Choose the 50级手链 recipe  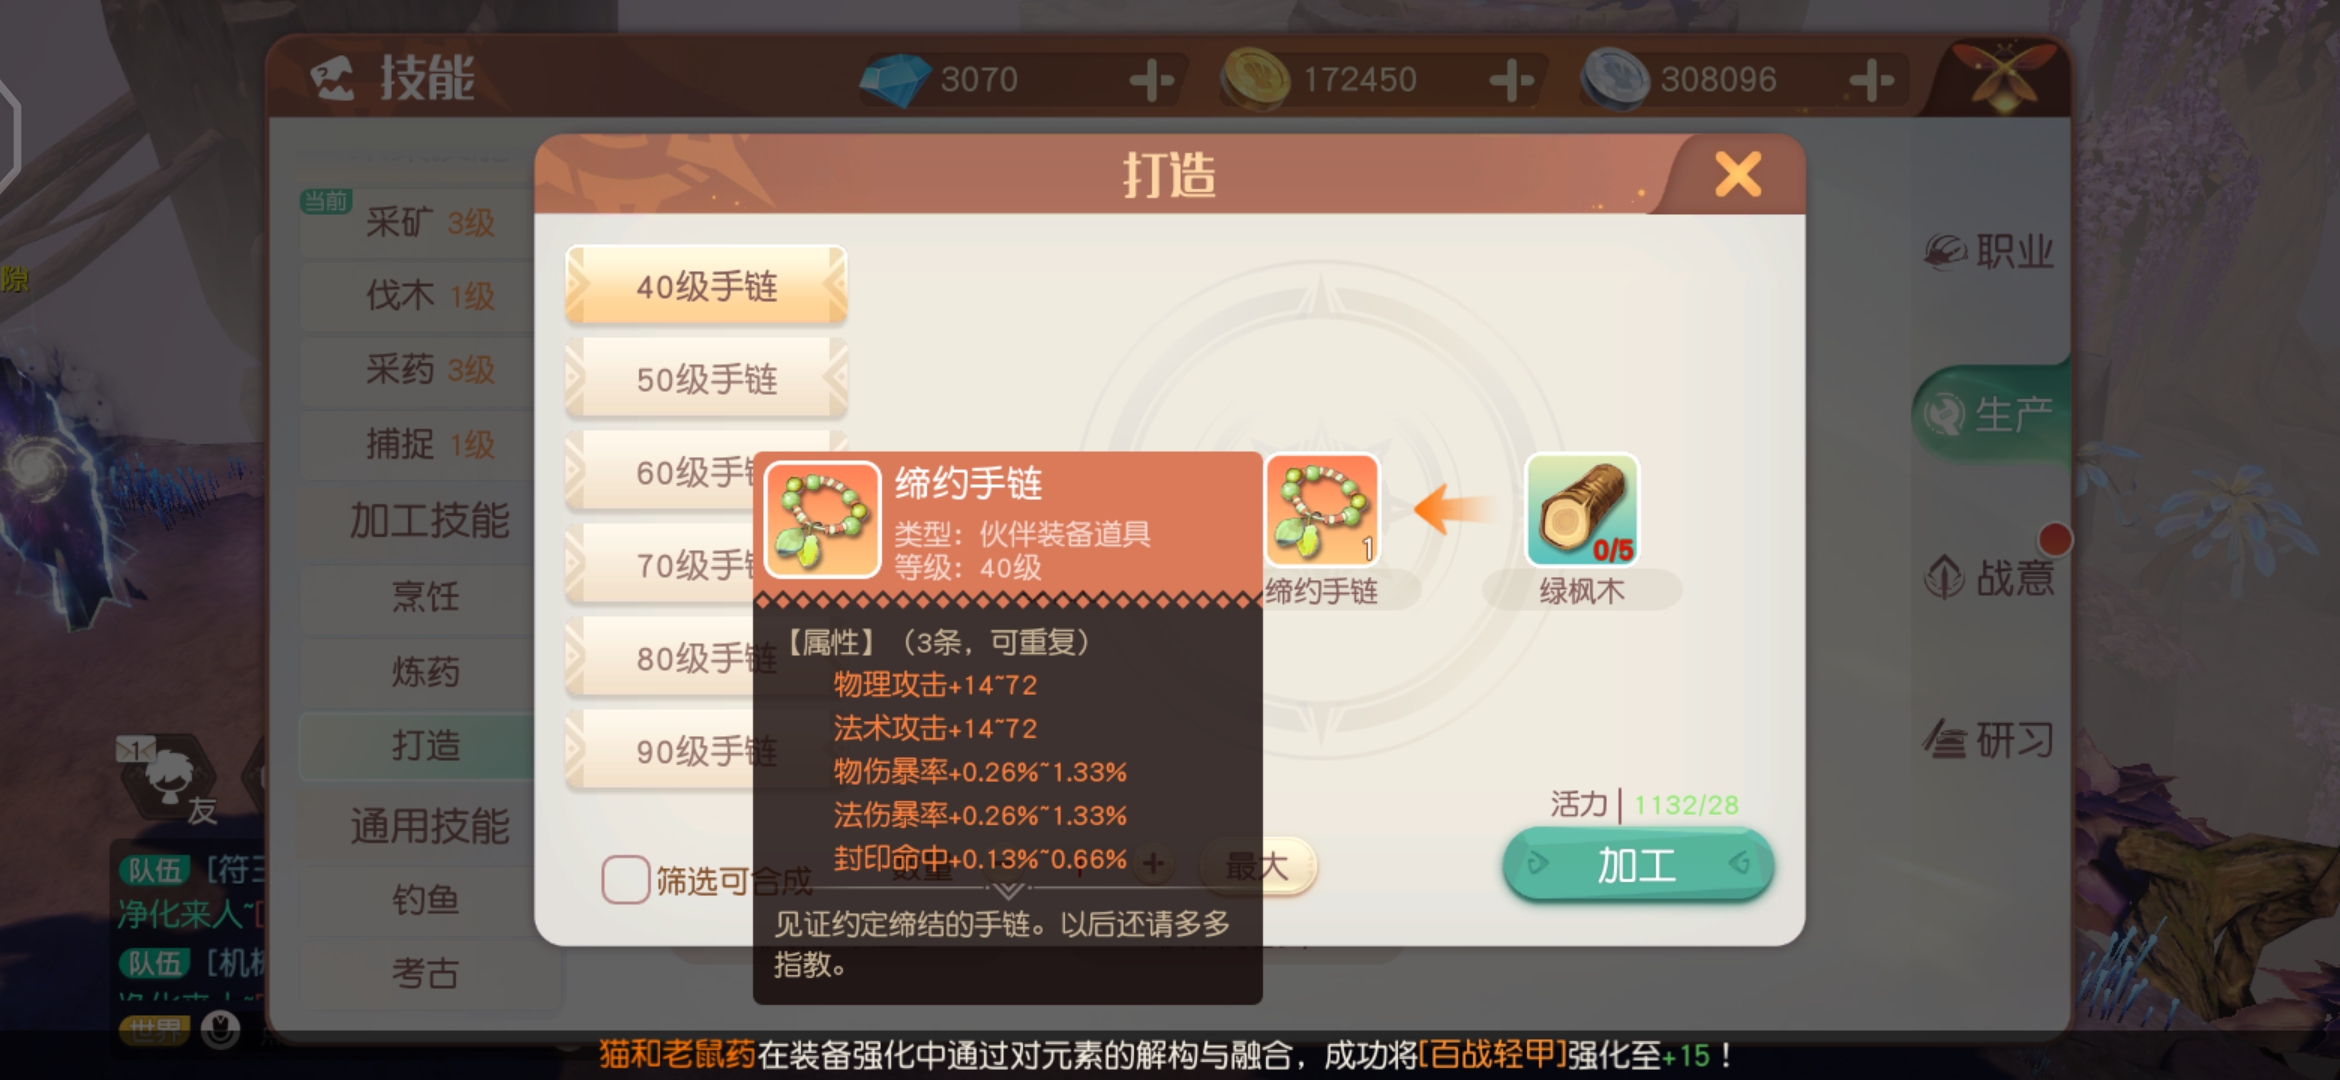click(x=707, y=379)
